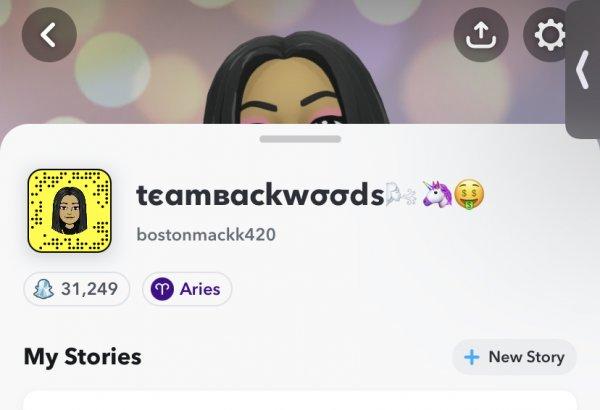Tap the sheet drag handle bar
600x410 pixels.
[x=300, y=139]
